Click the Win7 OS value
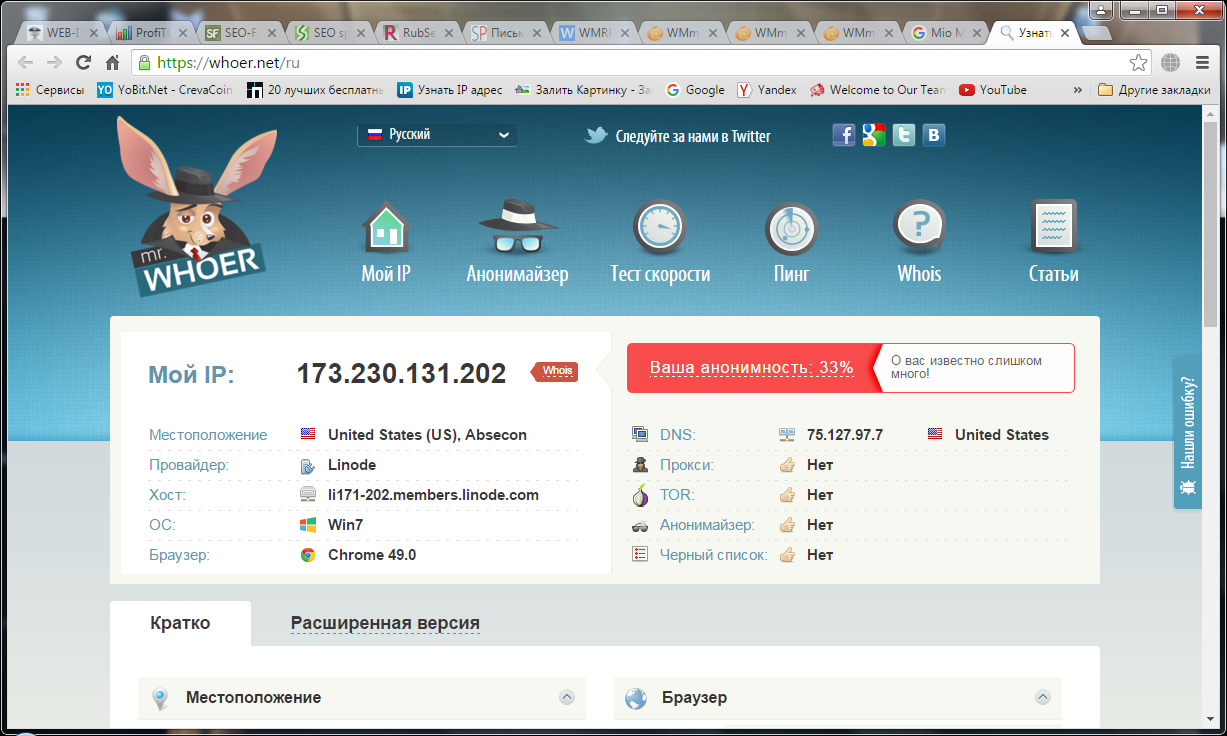 [345, 525]
